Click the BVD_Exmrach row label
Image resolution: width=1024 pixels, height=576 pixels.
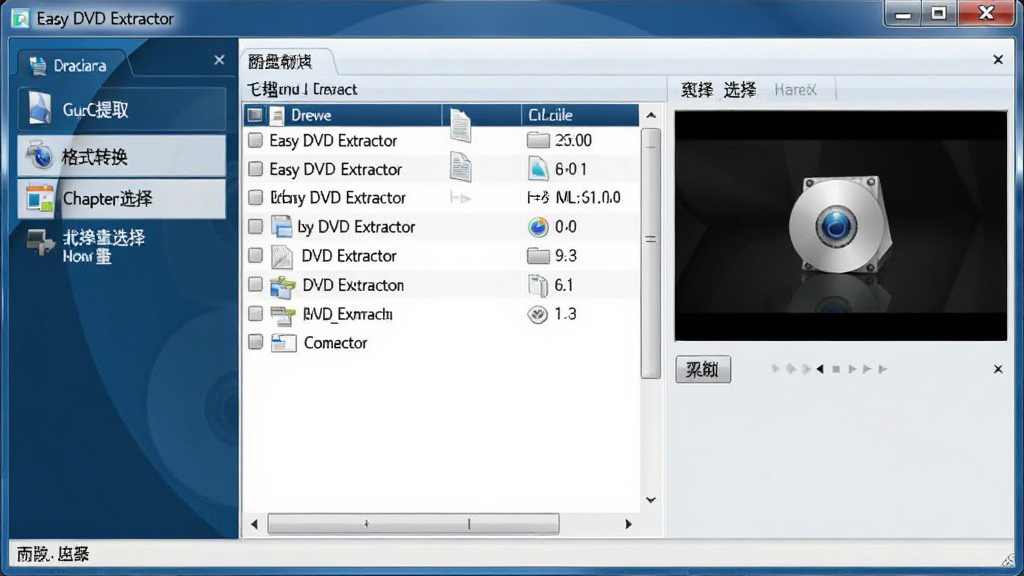coord(347,314)
